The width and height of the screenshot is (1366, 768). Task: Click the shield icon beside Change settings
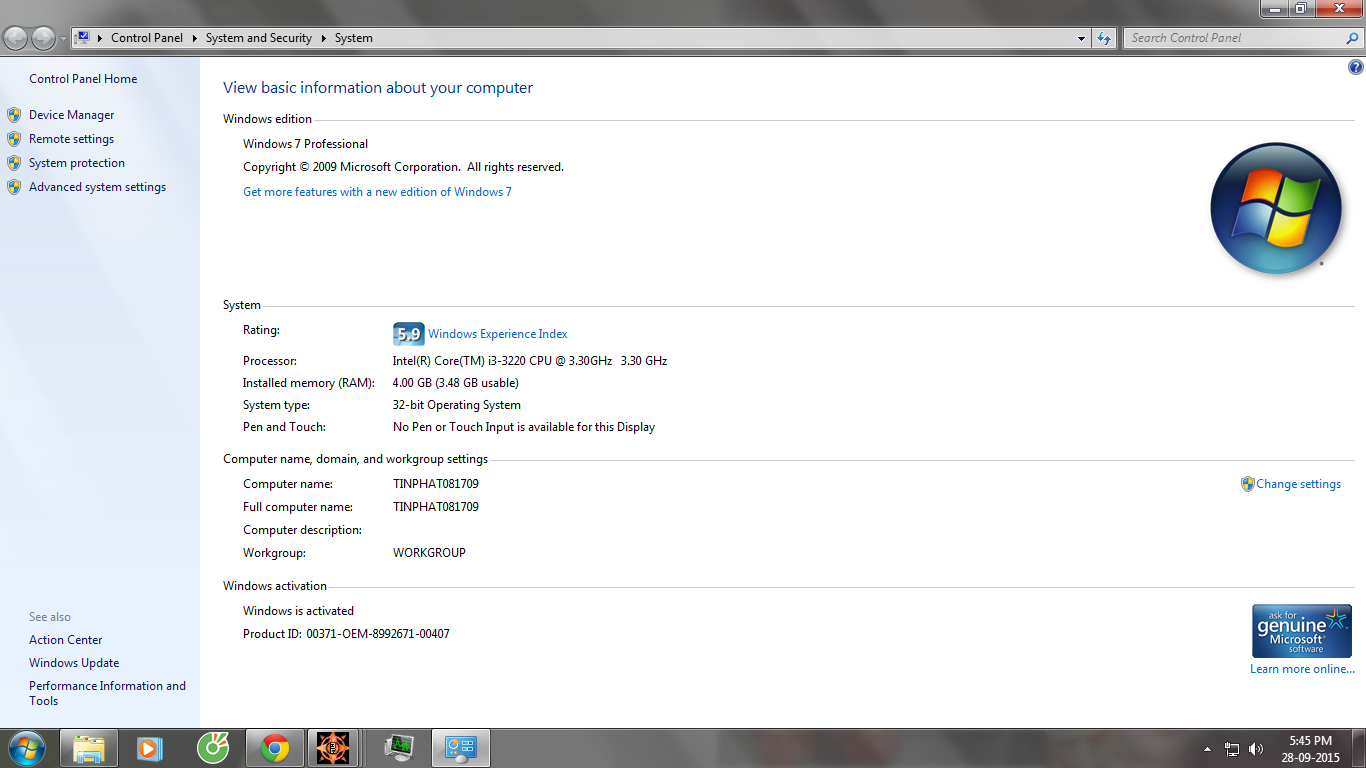click(1247, 484)
